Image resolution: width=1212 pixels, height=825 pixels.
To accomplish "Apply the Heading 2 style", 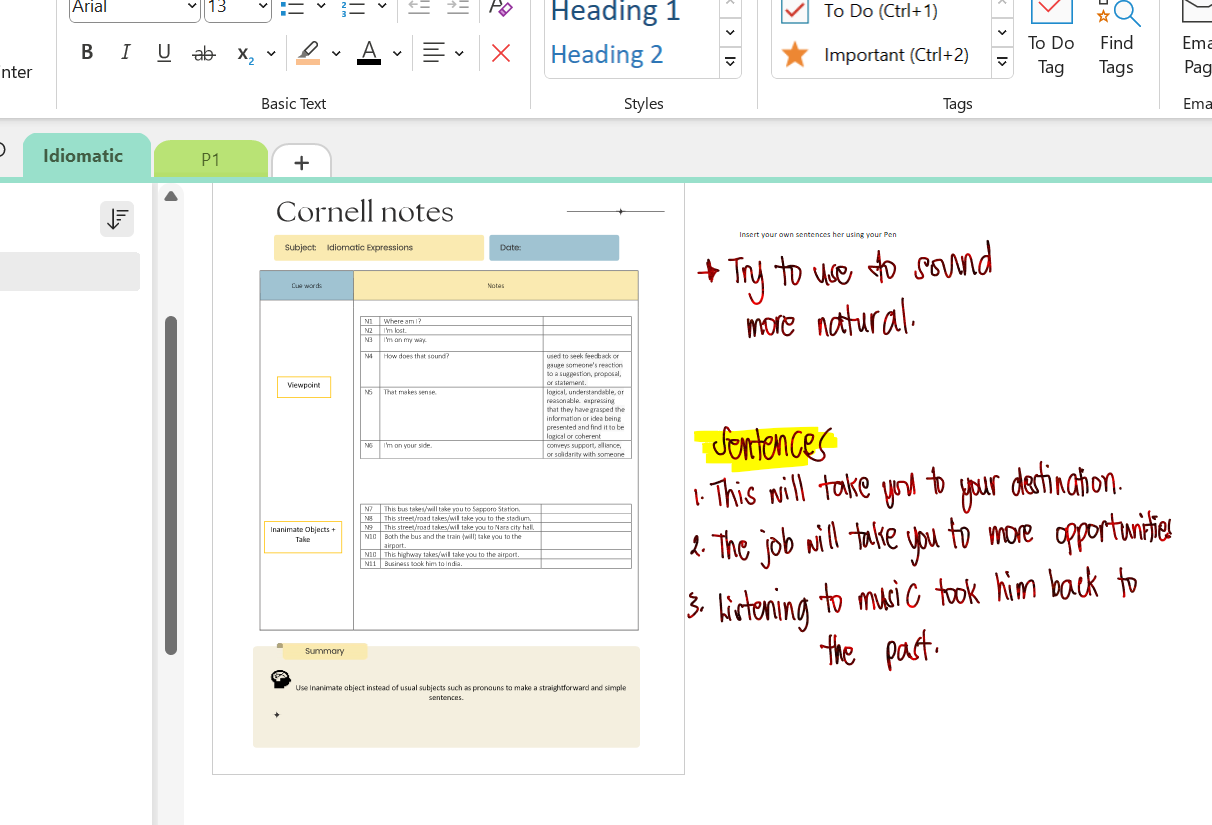I will tap(607, 54).
